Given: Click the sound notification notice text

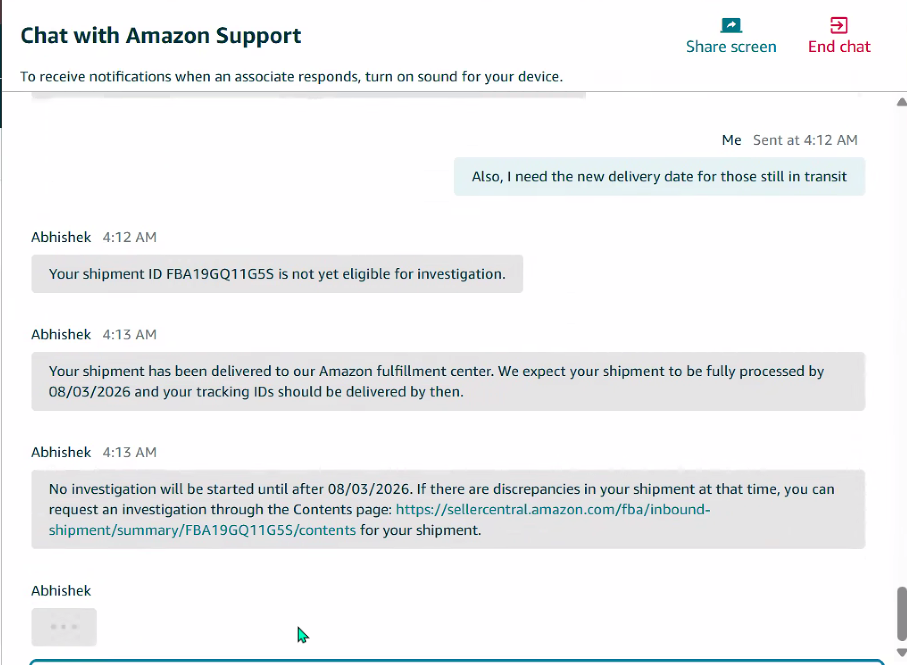Looking at the screenshot, I should click(292, 77).
